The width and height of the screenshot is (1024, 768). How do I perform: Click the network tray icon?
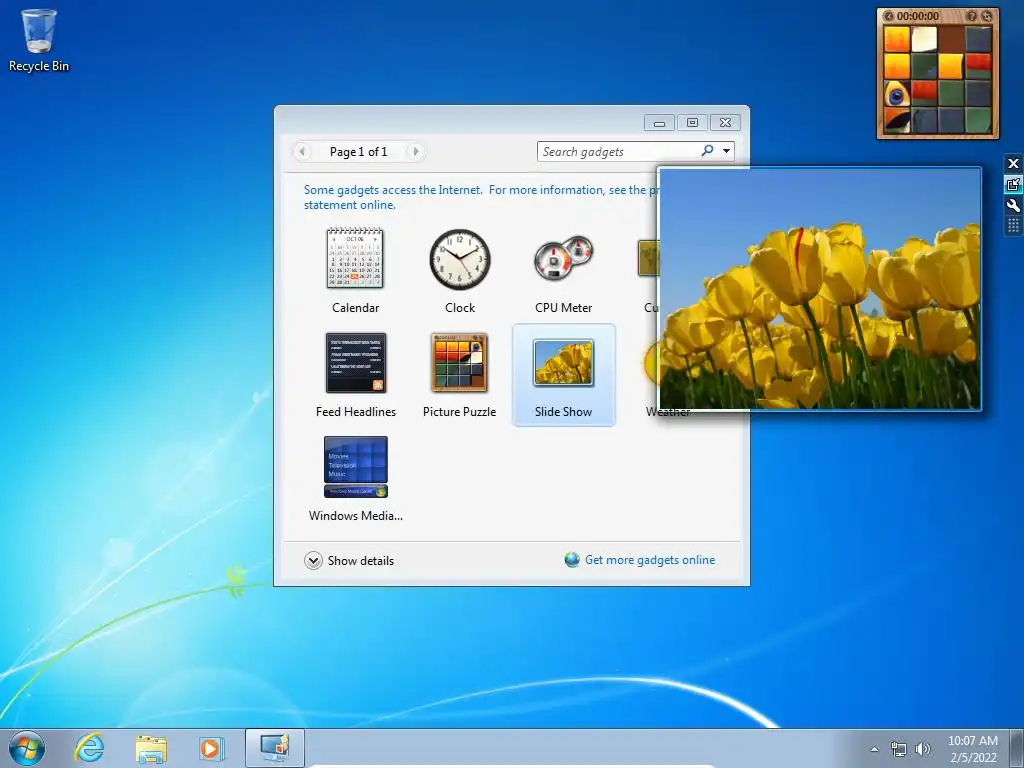click(899, 749)
